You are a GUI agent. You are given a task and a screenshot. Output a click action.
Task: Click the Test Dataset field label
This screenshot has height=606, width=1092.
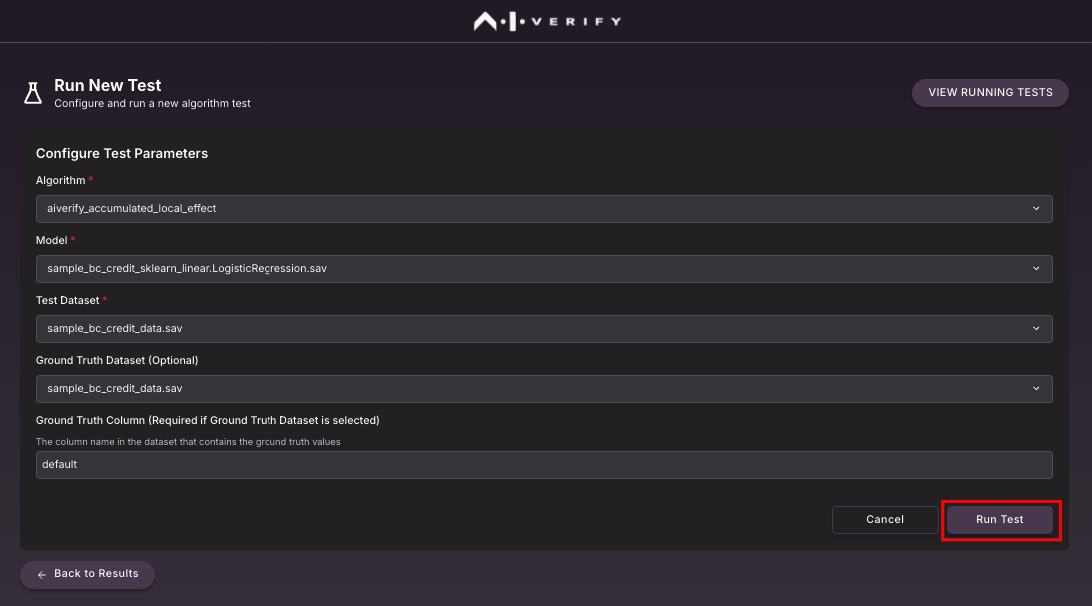click(68, 300)
